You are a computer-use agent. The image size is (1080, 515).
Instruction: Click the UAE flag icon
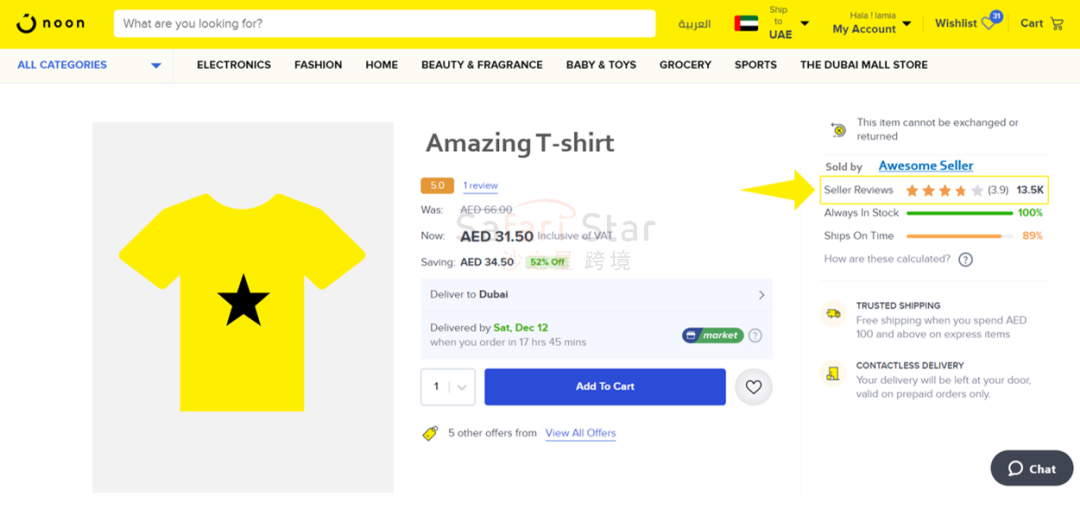[746, 23]
